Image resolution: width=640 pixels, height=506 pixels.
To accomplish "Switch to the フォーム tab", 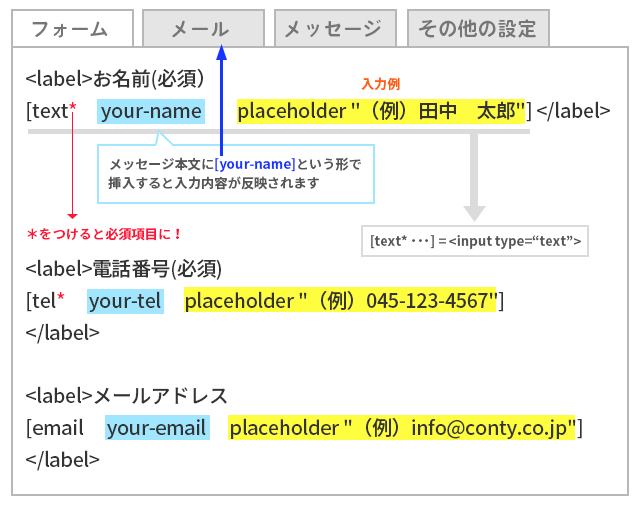I will coord(70,29).
